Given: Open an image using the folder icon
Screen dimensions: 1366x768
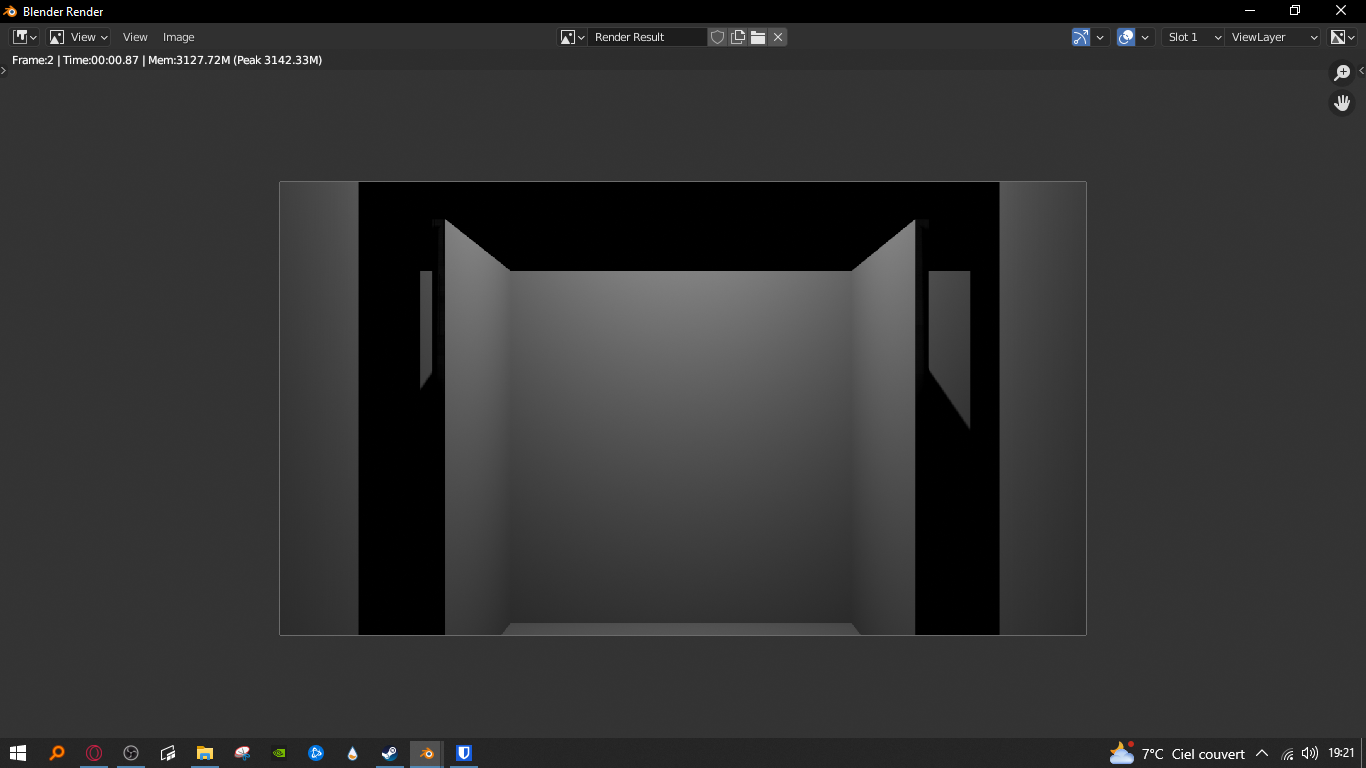Looking at the screenshot, I should click(x=758, y=37).
